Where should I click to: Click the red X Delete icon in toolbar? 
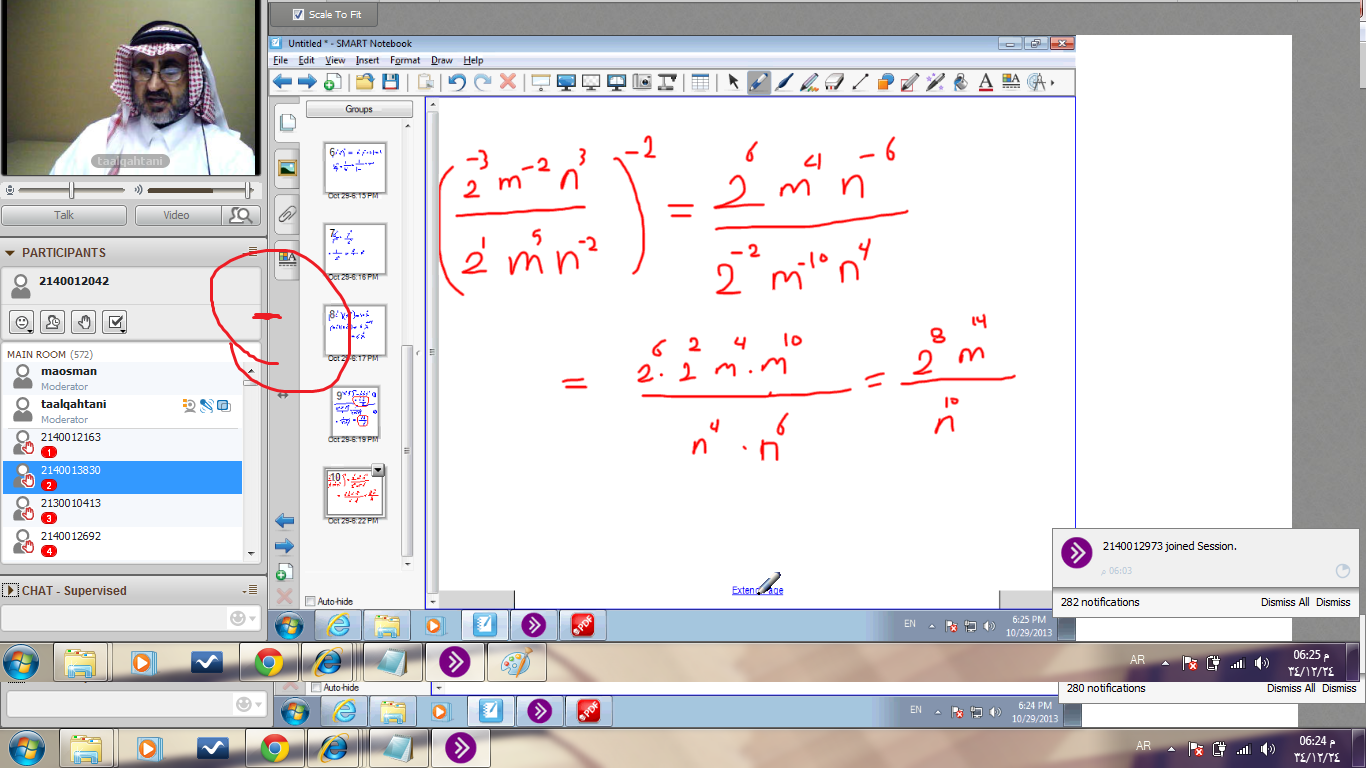(508, 82)
